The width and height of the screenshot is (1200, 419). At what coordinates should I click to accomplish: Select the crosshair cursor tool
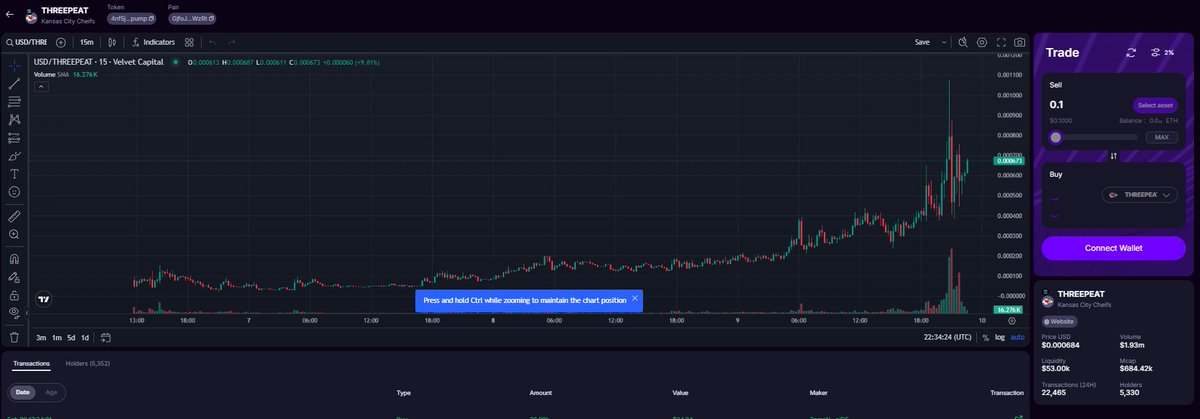pyautogui.click(x=14, y=65)
